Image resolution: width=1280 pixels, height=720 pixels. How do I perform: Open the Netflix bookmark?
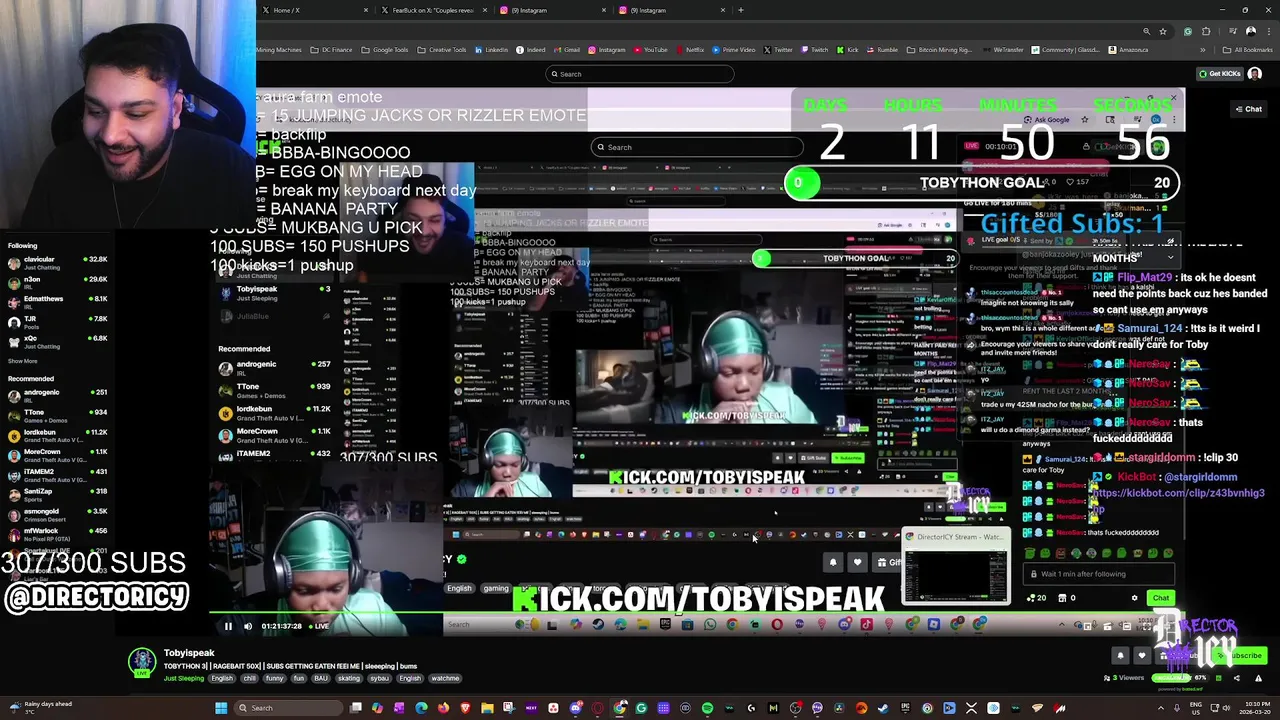pyautogui.click(x=690, y=50)
